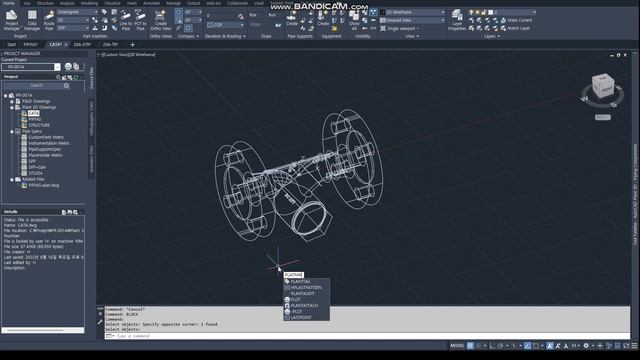Switch to the PIPING drawing tab

[x=31, y=44]
